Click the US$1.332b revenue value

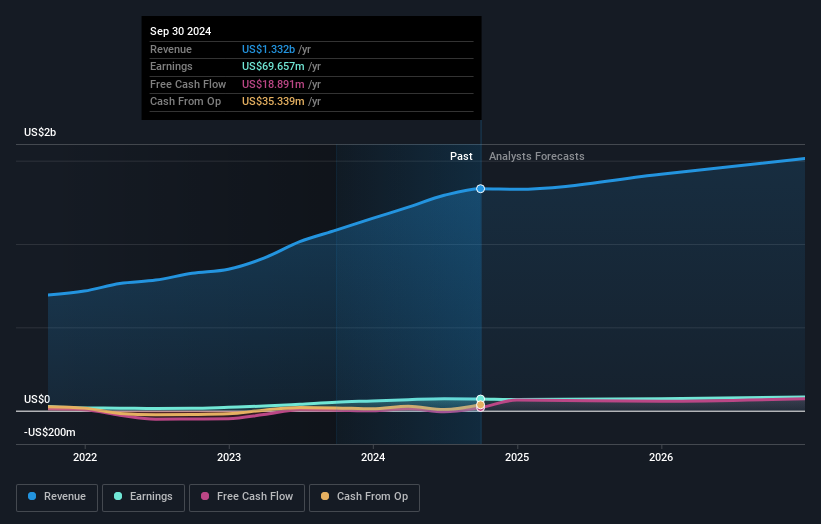click(268, 49)
